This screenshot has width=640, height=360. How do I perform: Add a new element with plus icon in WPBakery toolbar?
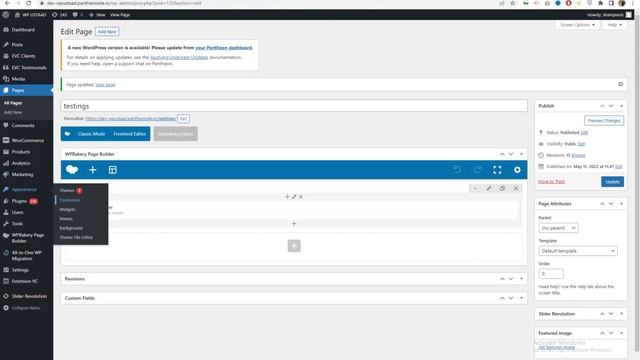pos(93,170)
